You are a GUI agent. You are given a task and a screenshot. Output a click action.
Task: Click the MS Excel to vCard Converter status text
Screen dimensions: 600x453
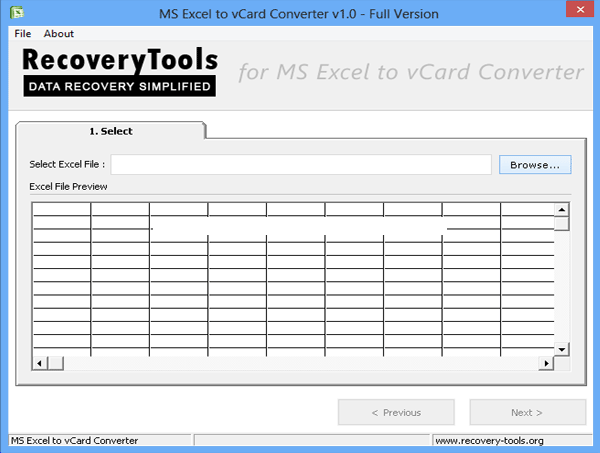74,441
